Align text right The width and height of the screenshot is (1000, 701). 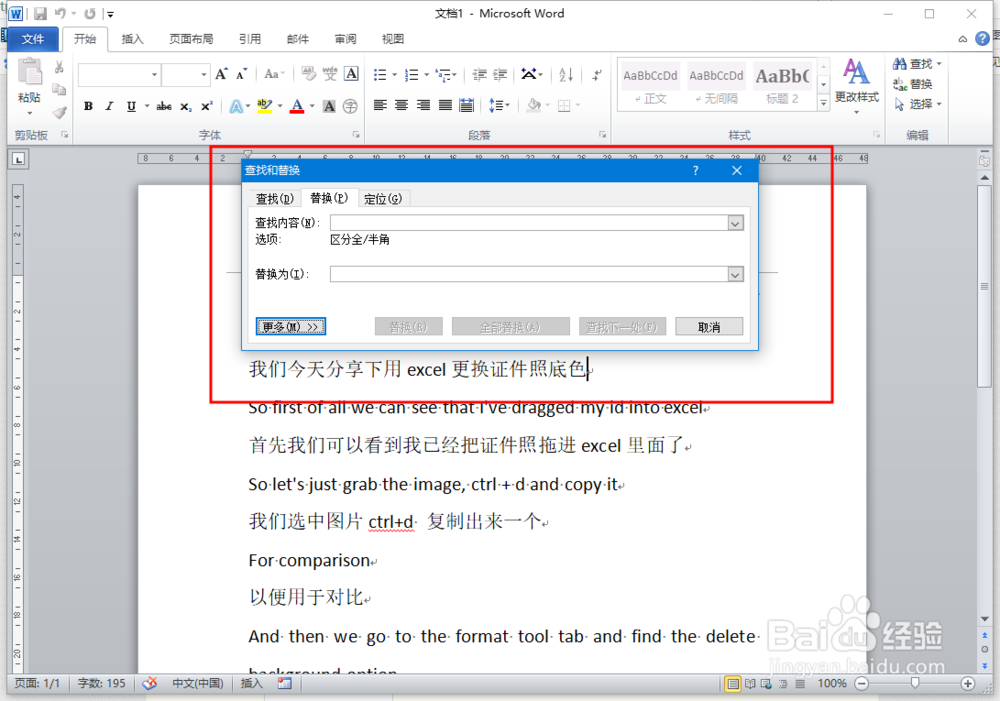click(423, 105)
